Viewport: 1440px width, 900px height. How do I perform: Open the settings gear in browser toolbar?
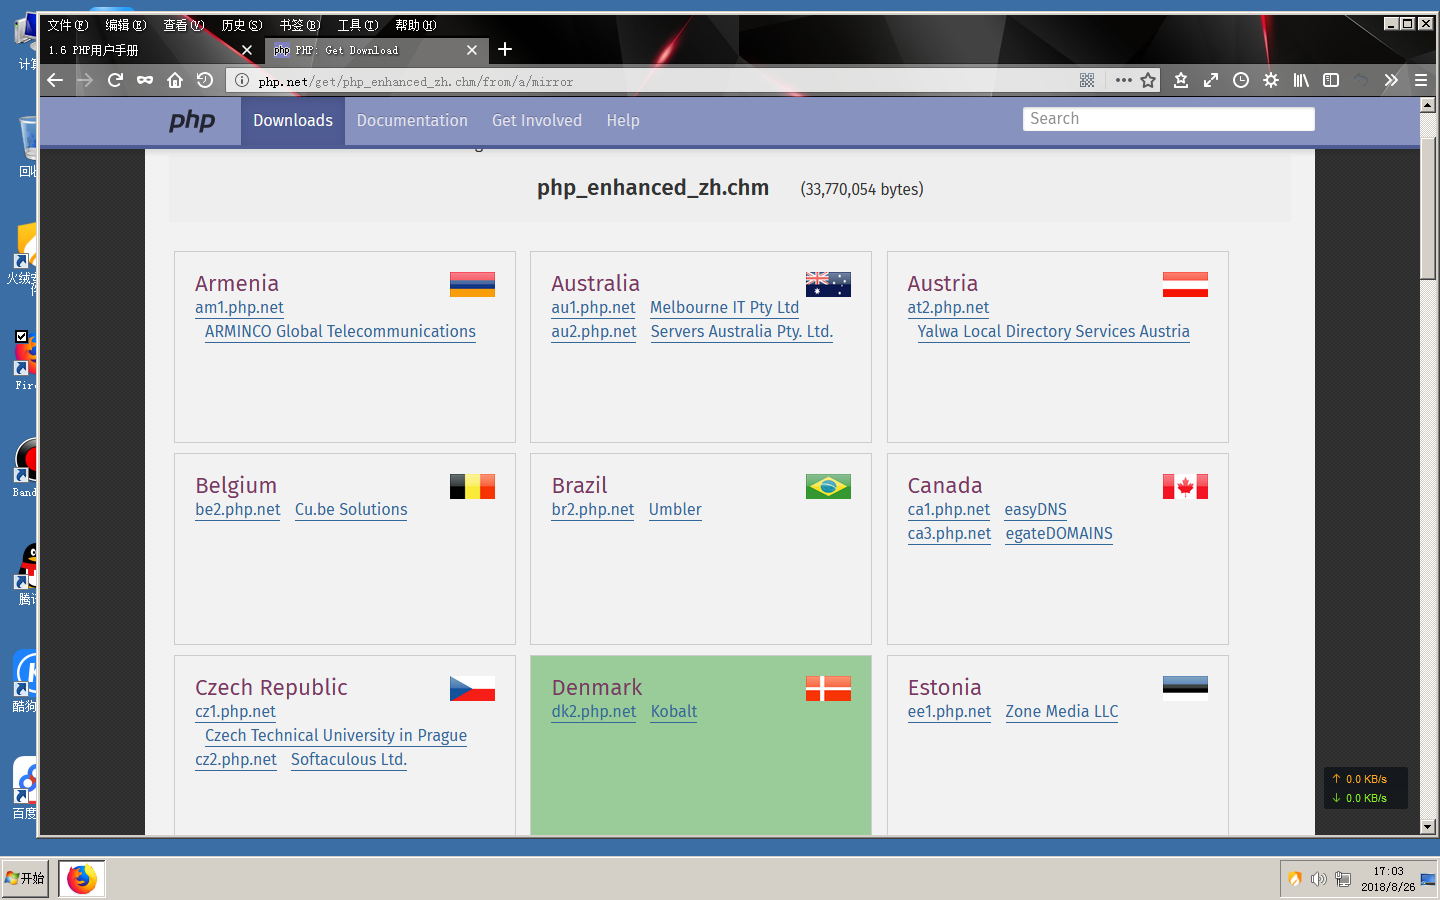coord(1271,80)
